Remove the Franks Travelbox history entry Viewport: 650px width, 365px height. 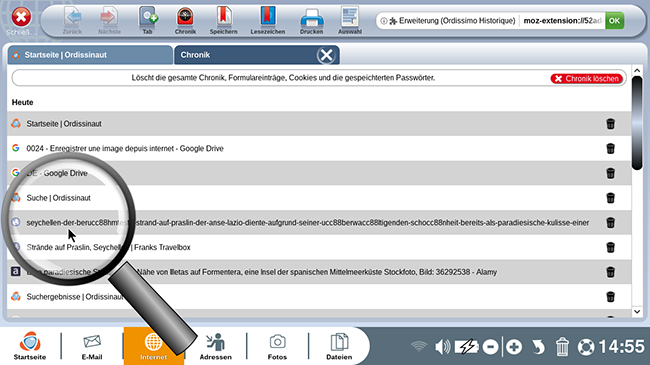point(610,247)
